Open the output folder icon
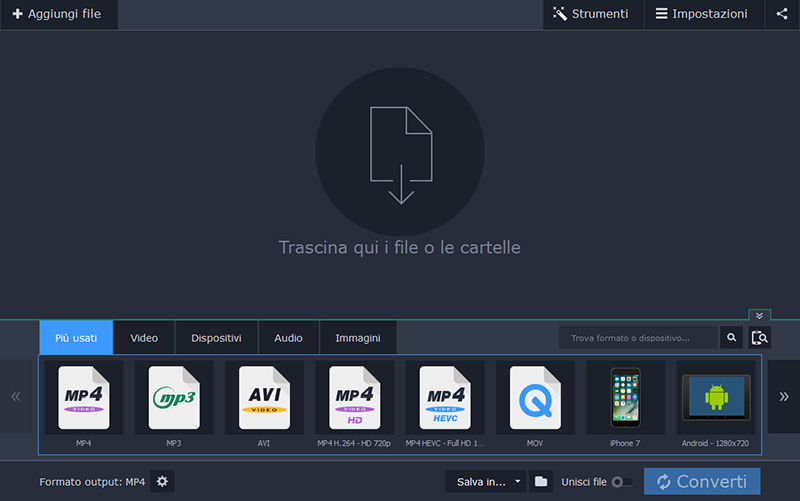 coord(541,482)
